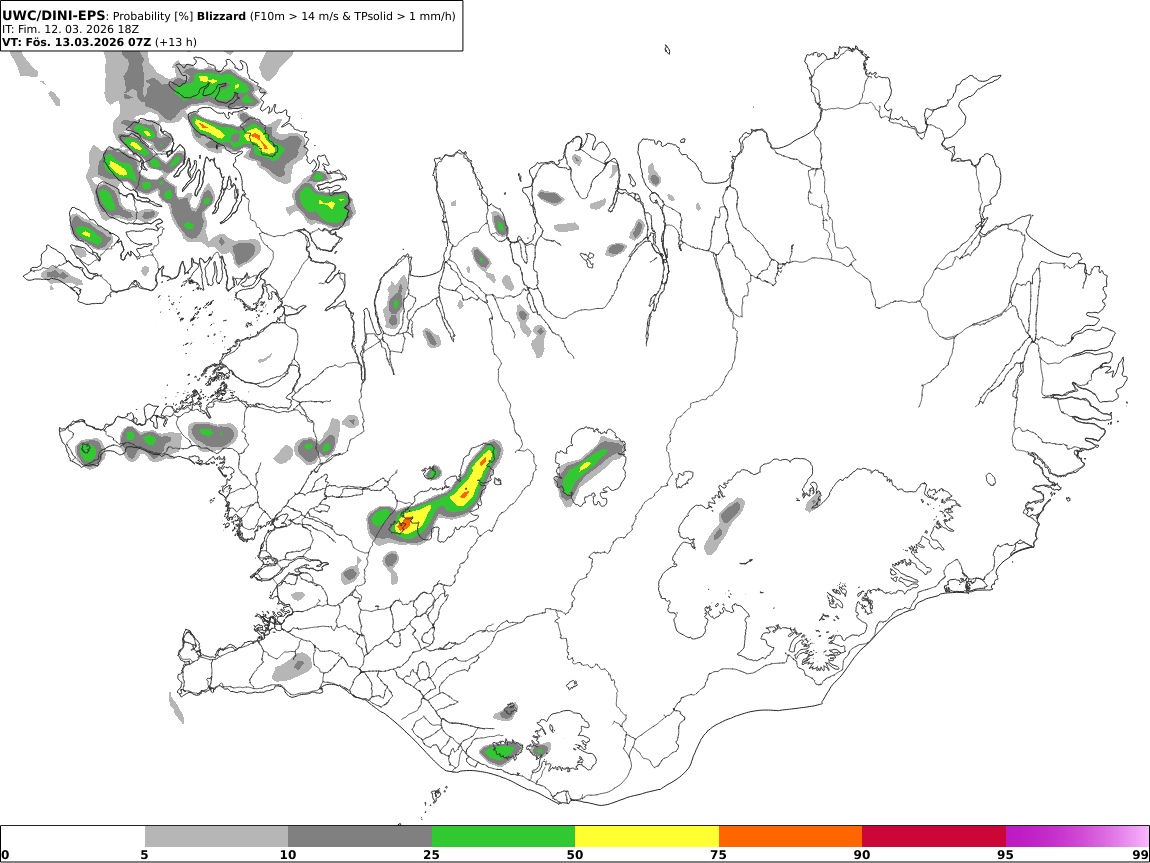Click legend tick label '50'
The width and height of the screenshot is (1150, 863).
[x=575, y=855]
